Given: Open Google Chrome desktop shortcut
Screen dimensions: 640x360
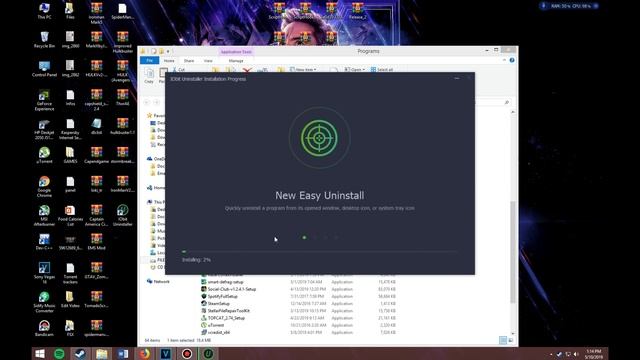Looking at the screenshot, I should point(44,187).
